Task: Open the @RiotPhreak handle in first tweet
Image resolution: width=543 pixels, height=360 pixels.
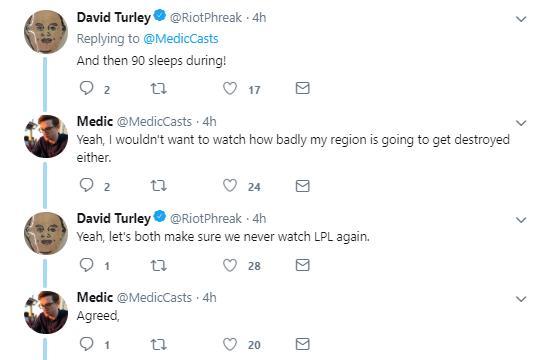Action: pyautogui.click(x=206, y=17)
